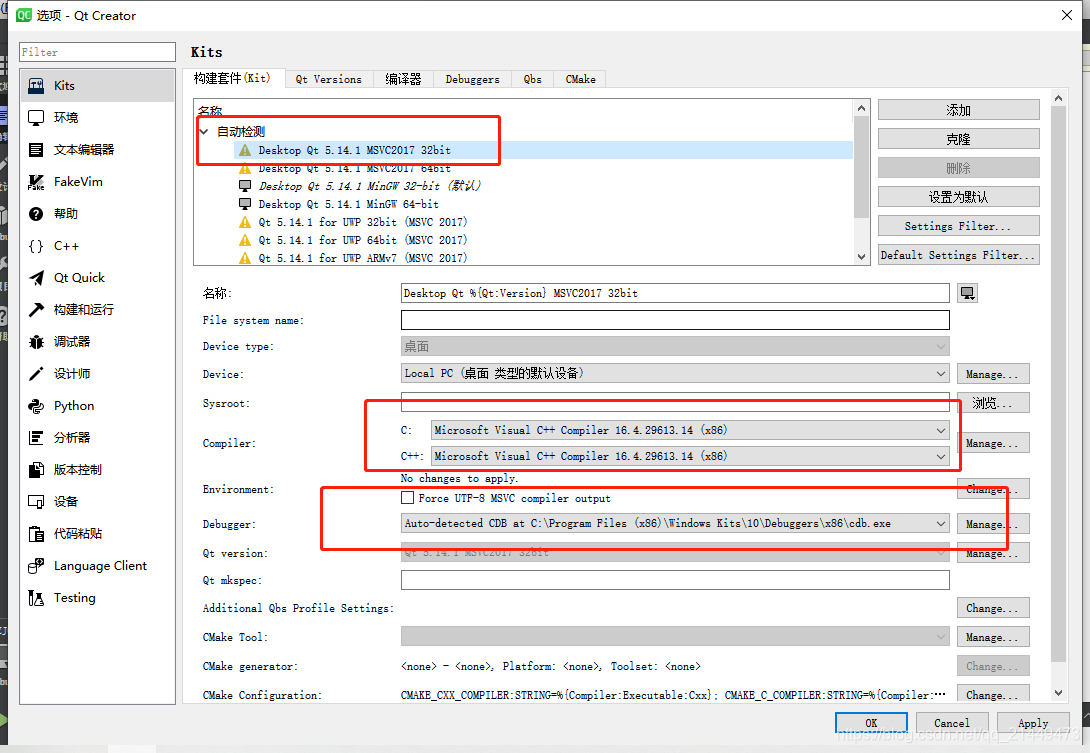Open the Python settings category
Image resolution: width=1090 pixels, height=753 pixels.
(97, 405)
